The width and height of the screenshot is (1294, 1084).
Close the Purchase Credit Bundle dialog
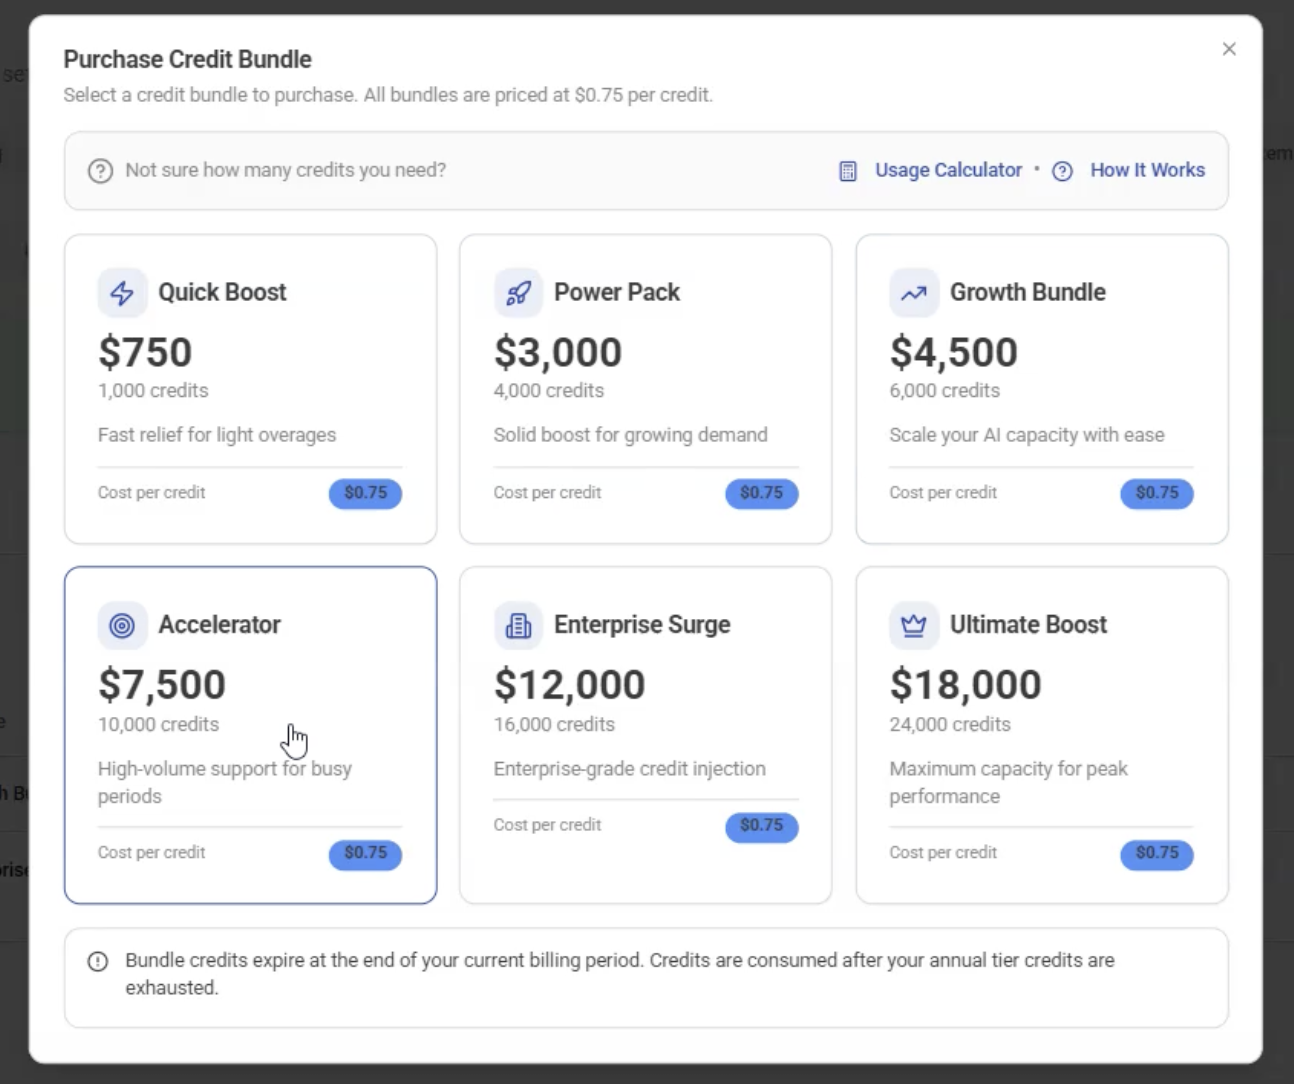click(x=1229, y=49)
